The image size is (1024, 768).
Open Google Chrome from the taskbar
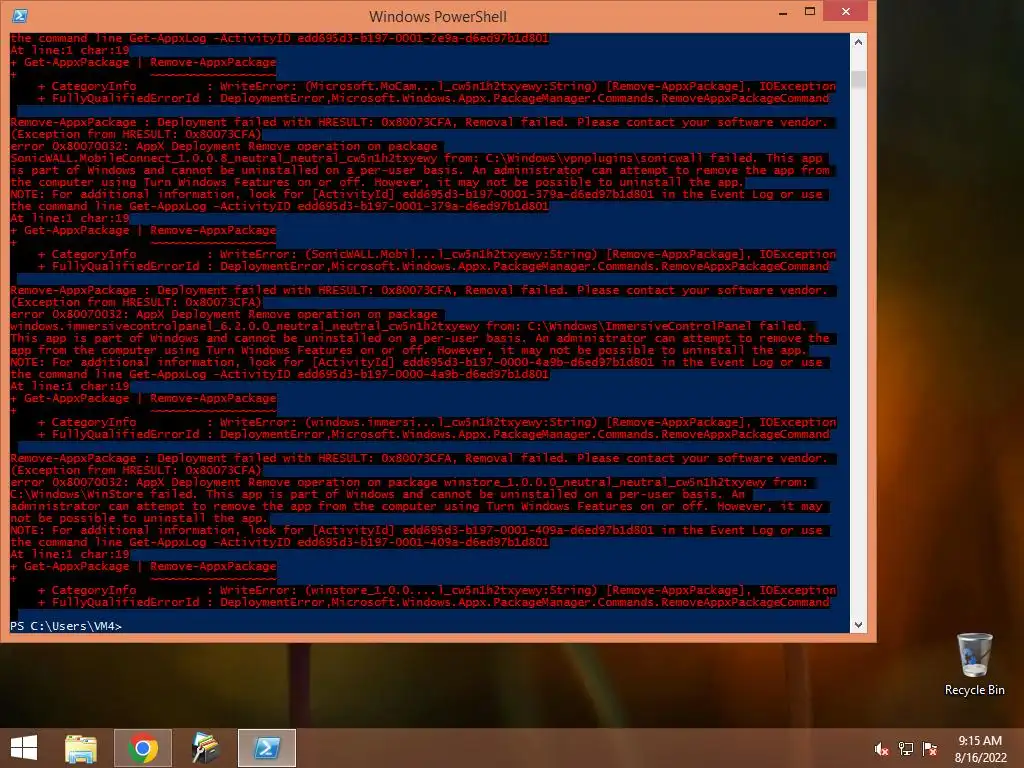point(143,748)
